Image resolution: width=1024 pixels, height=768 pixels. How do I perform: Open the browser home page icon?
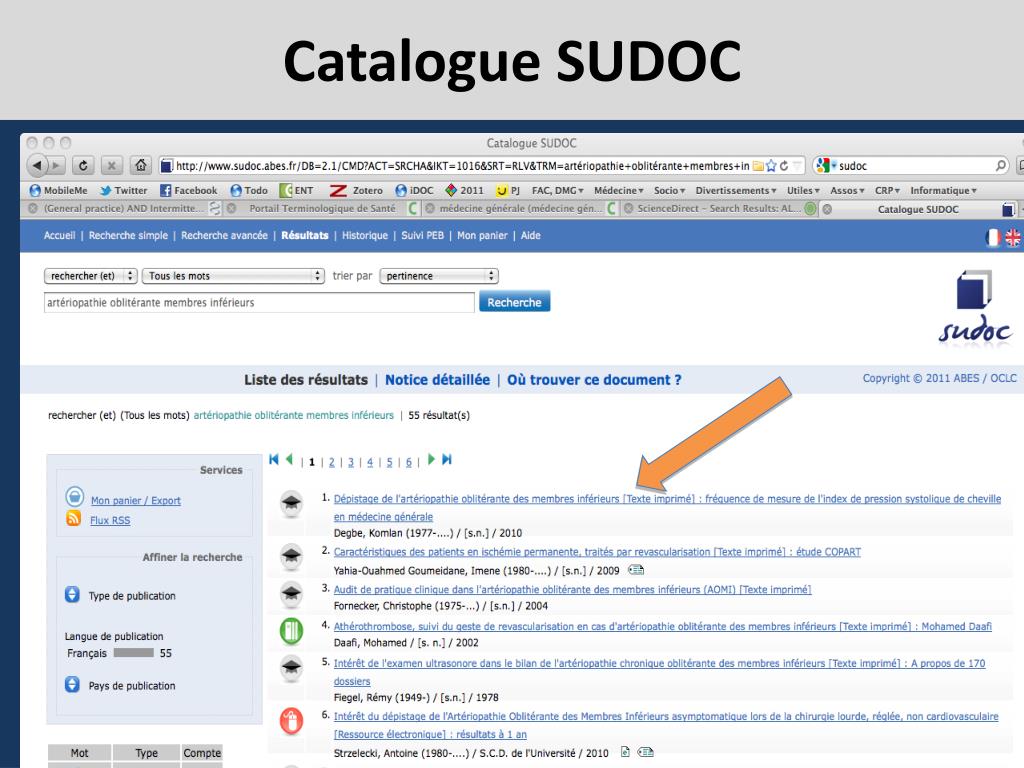click(x=140, y=165)
